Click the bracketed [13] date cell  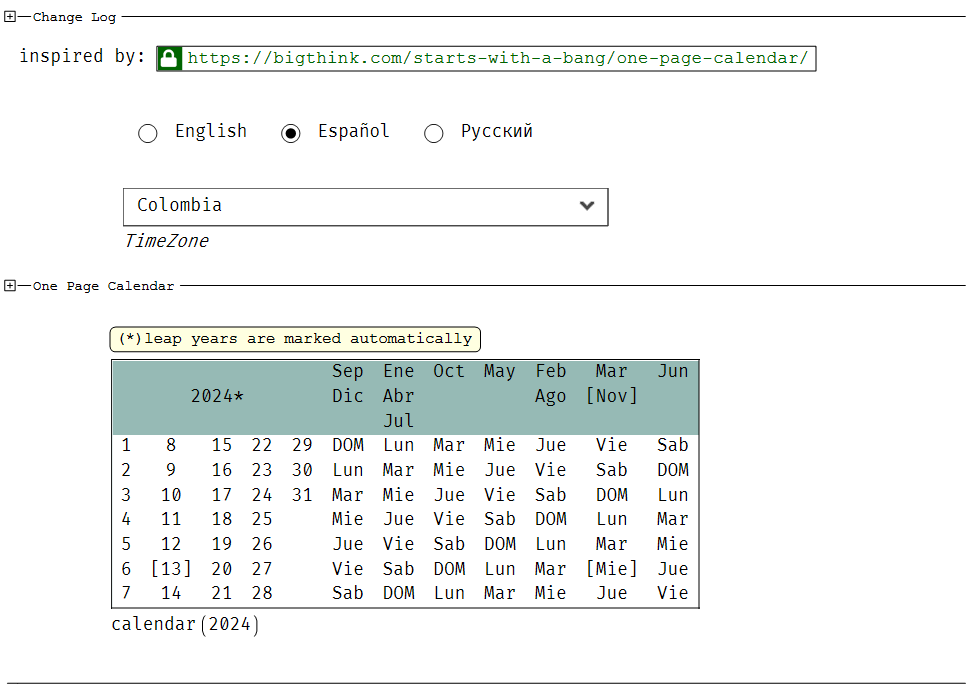coord(171,568)
